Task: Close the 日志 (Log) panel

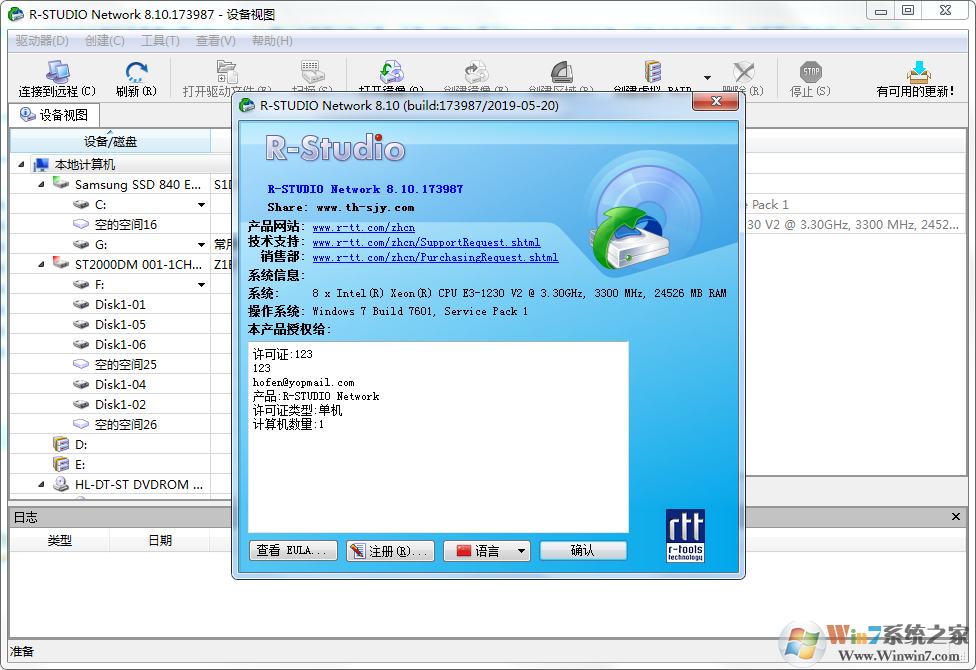Action: (x=956, y=516)
